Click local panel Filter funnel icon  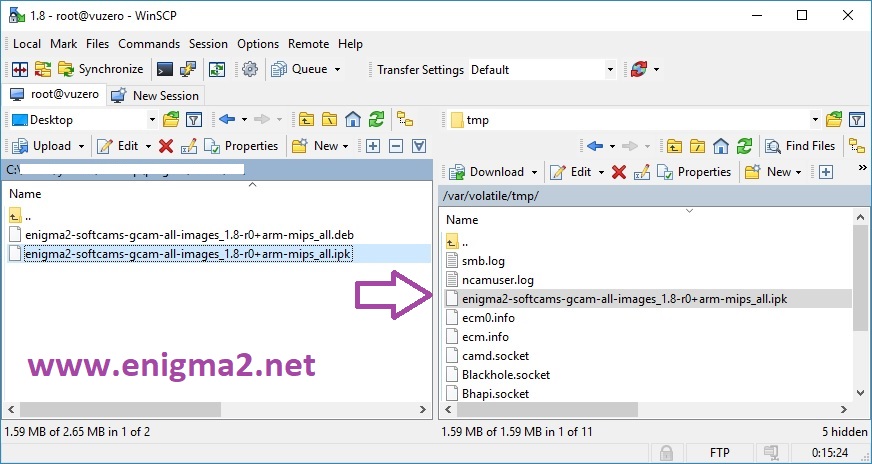(x=194, y=119)
